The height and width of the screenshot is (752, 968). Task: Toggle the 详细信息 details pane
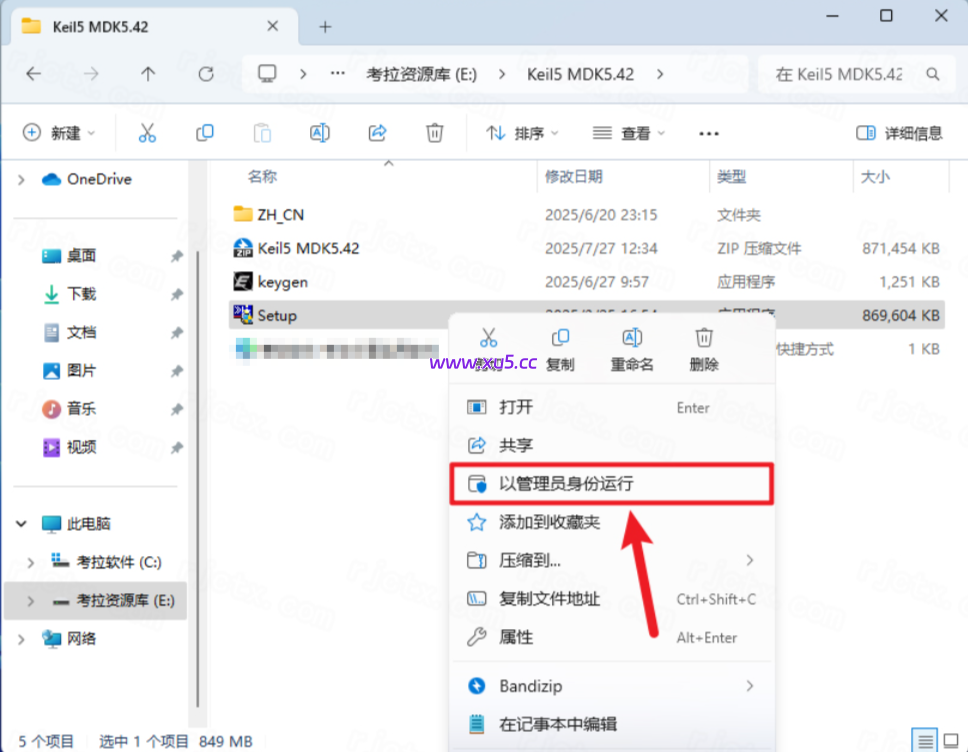898,132
